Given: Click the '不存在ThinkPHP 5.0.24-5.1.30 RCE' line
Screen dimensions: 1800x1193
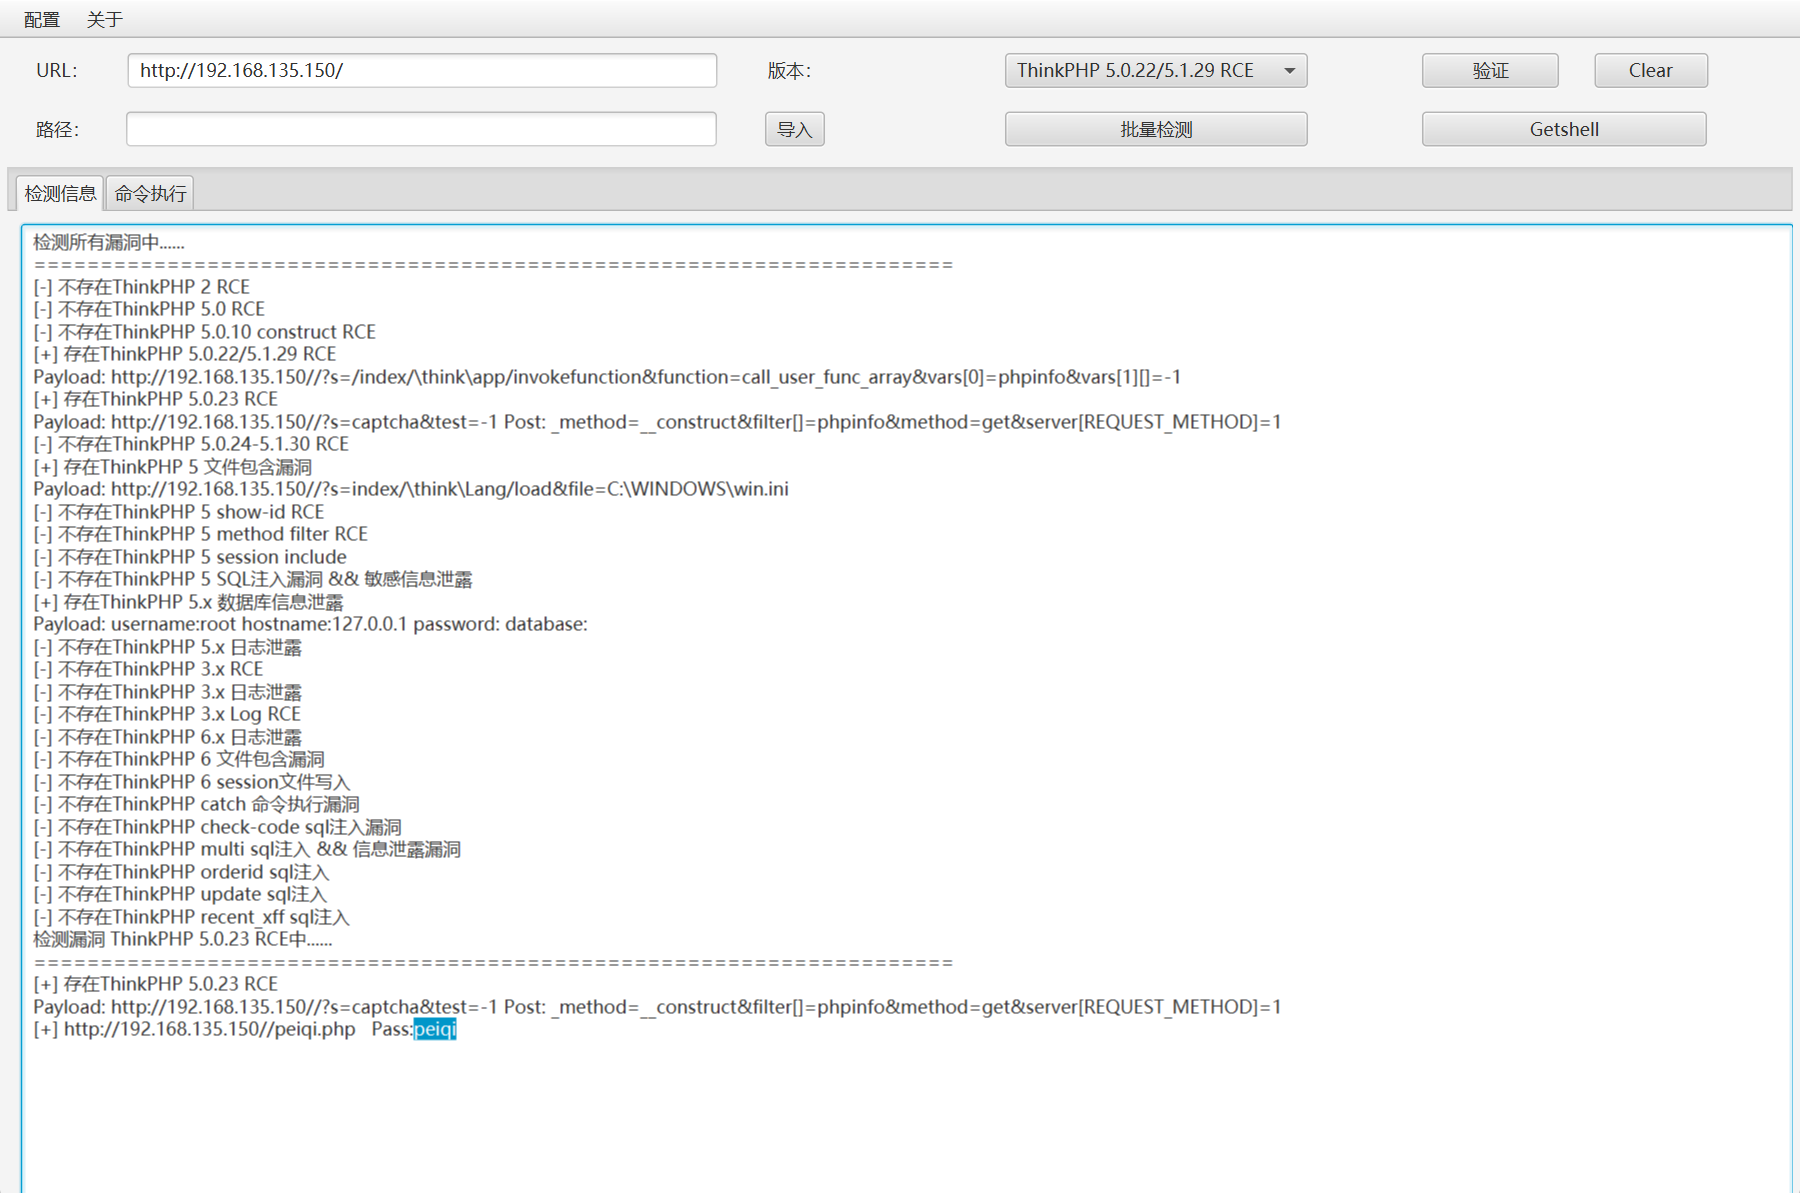Looking at the screenshot, I should click(191, 444).
